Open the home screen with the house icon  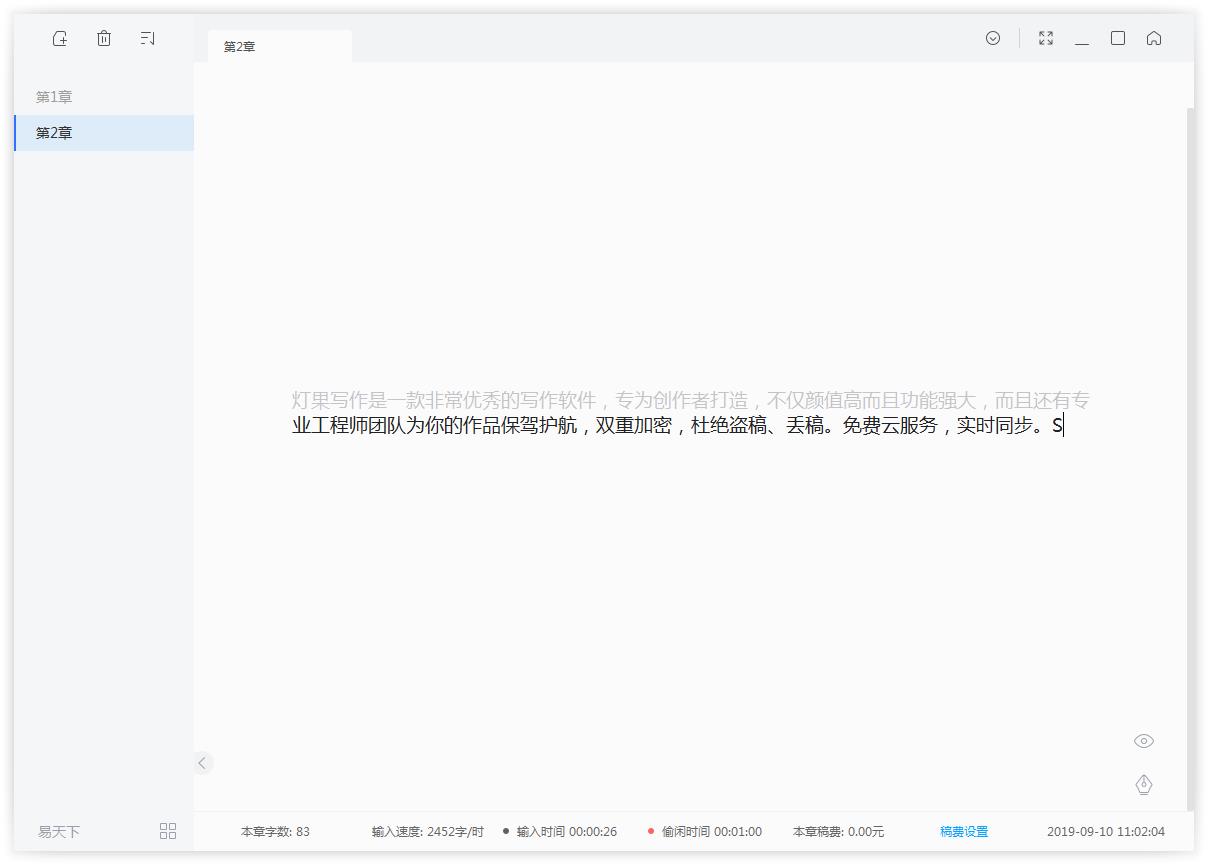click(x=1155, y=38)
